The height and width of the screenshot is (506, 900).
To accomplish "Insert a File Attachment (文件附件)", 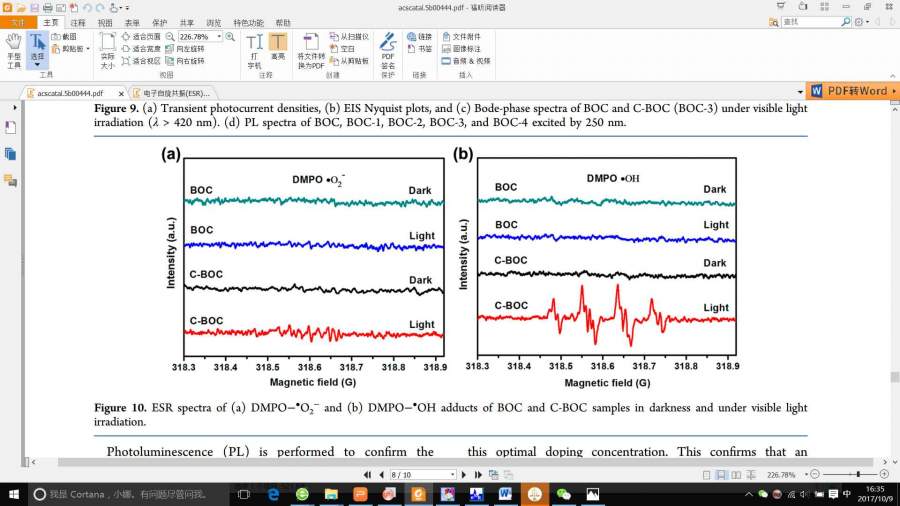I will (461, 37).
